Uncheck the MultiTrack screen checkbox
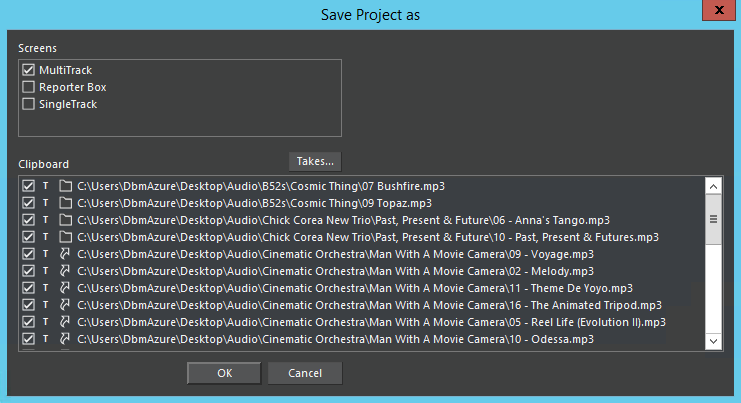This screenshot has height=403, width=741. point(28,70)
